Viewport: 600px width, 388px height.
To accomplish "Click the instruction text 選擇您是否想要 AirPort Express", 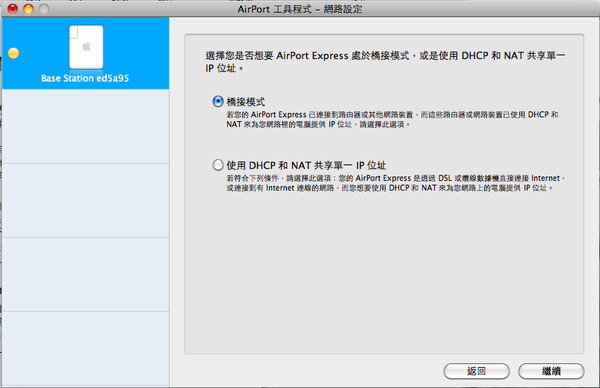I will click(385, 62).
